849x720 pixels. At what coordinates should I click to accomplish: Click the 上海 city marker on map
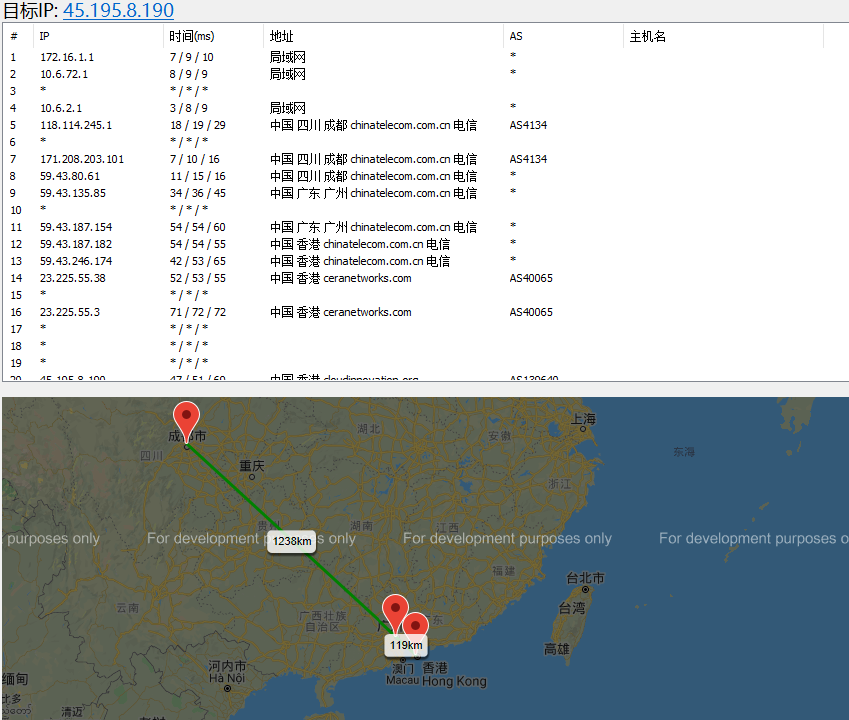[x=583, y=429]
